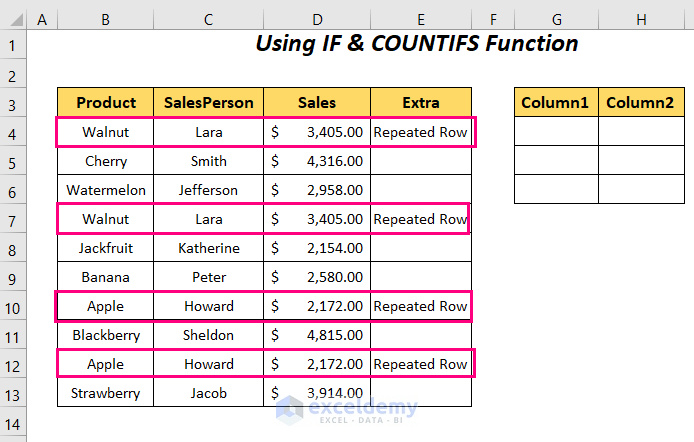Click the Strawberry product cell

coord(106,393)
